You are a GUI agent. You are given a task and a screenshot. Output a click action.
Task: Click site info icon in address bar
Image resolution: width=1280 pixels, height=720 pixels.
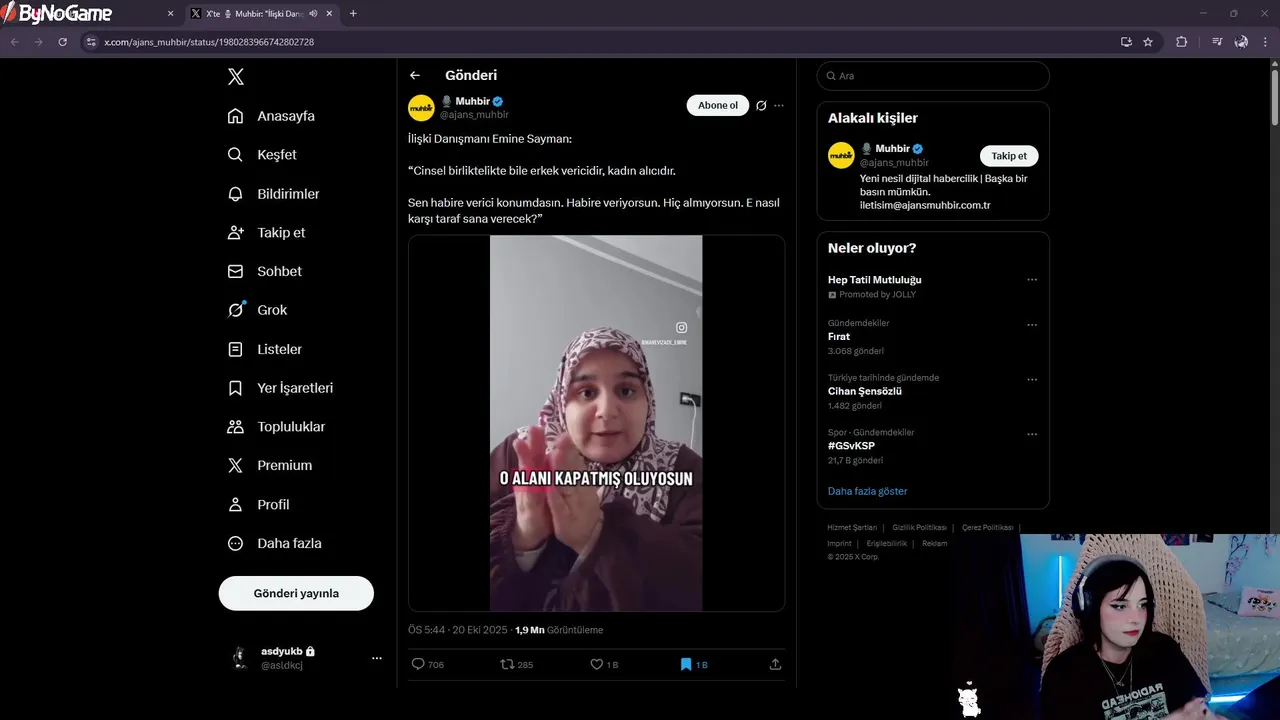coord(91,42)
